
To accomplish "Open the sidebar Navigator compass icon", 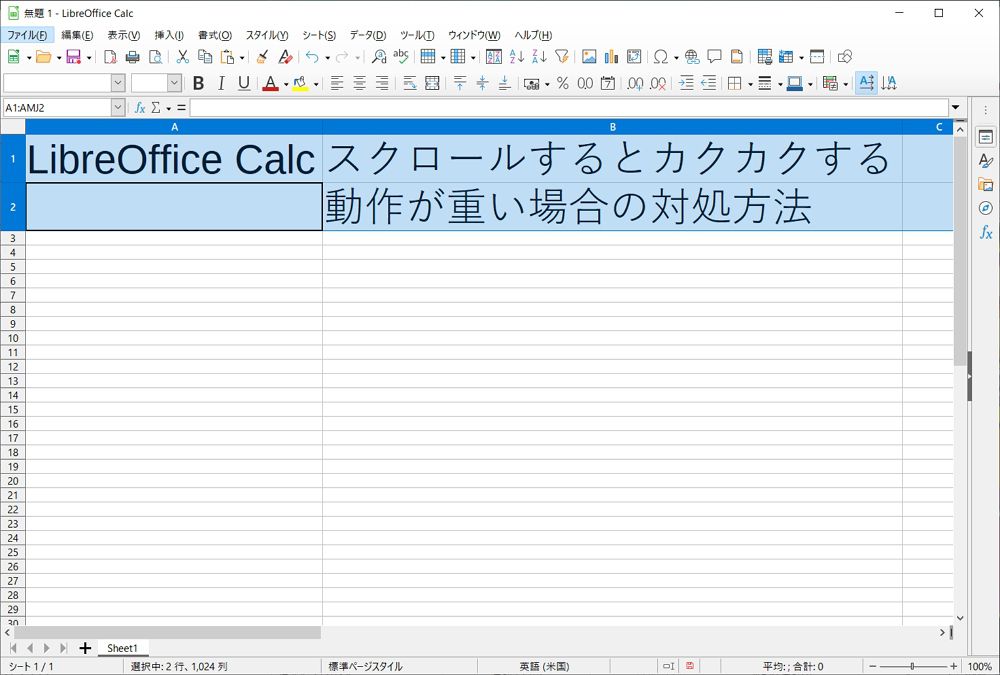I will coord(986,208).
